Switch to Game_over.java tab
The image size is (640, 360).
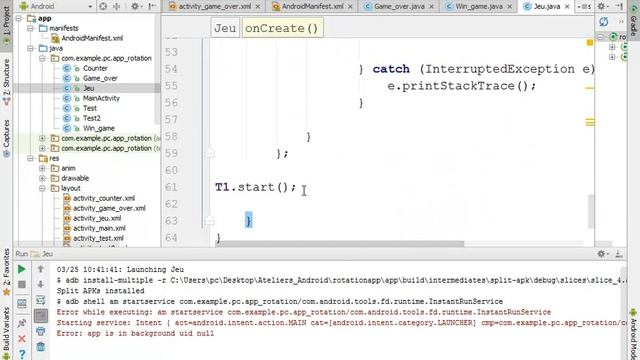coord(399,7)
